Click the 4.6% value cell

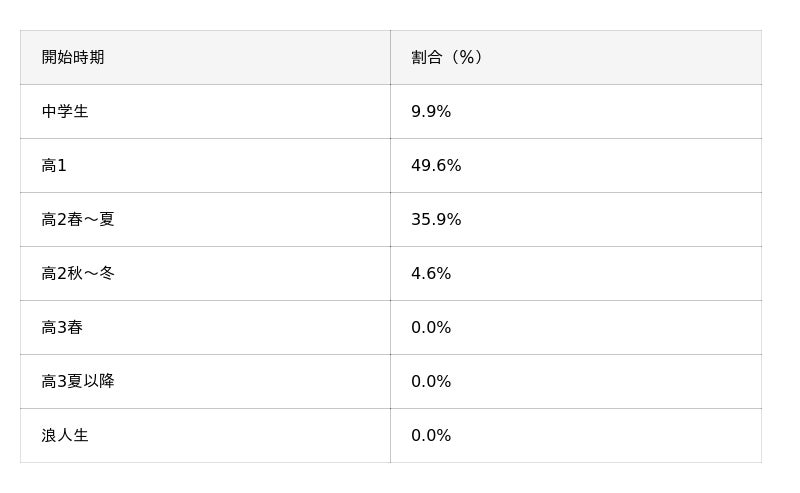[x=431, y=274]
